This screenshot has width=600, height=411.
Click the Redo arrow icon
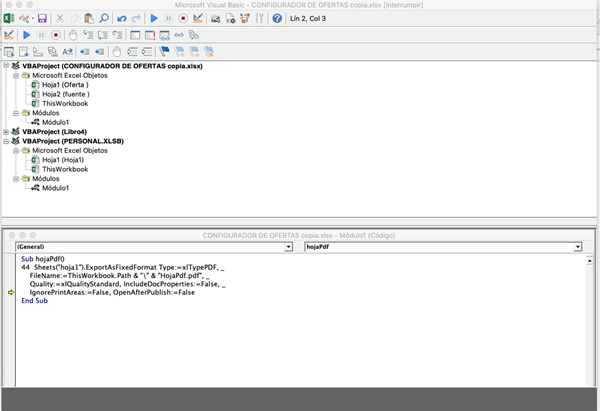pos(136,18)
